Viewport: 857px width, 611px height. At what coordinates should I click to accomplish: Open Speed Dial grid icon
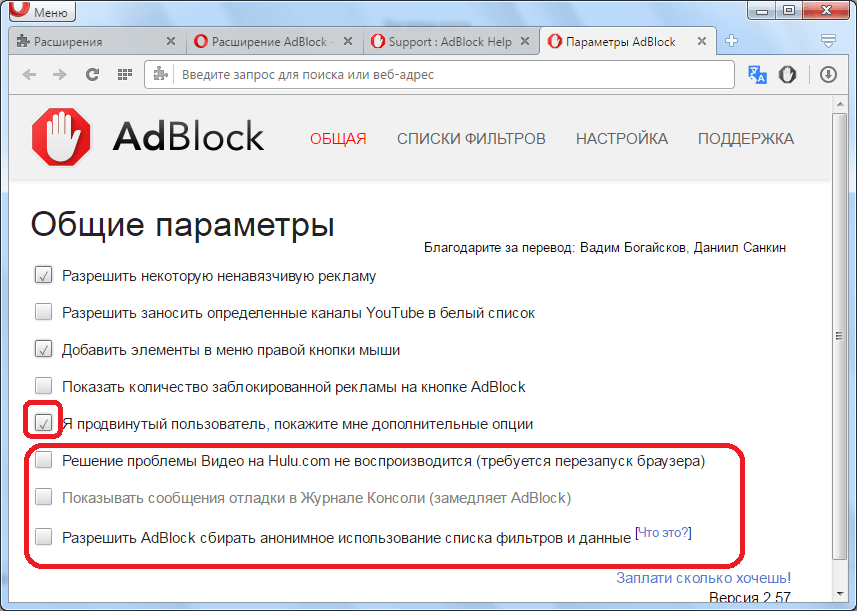click(124, 75)
